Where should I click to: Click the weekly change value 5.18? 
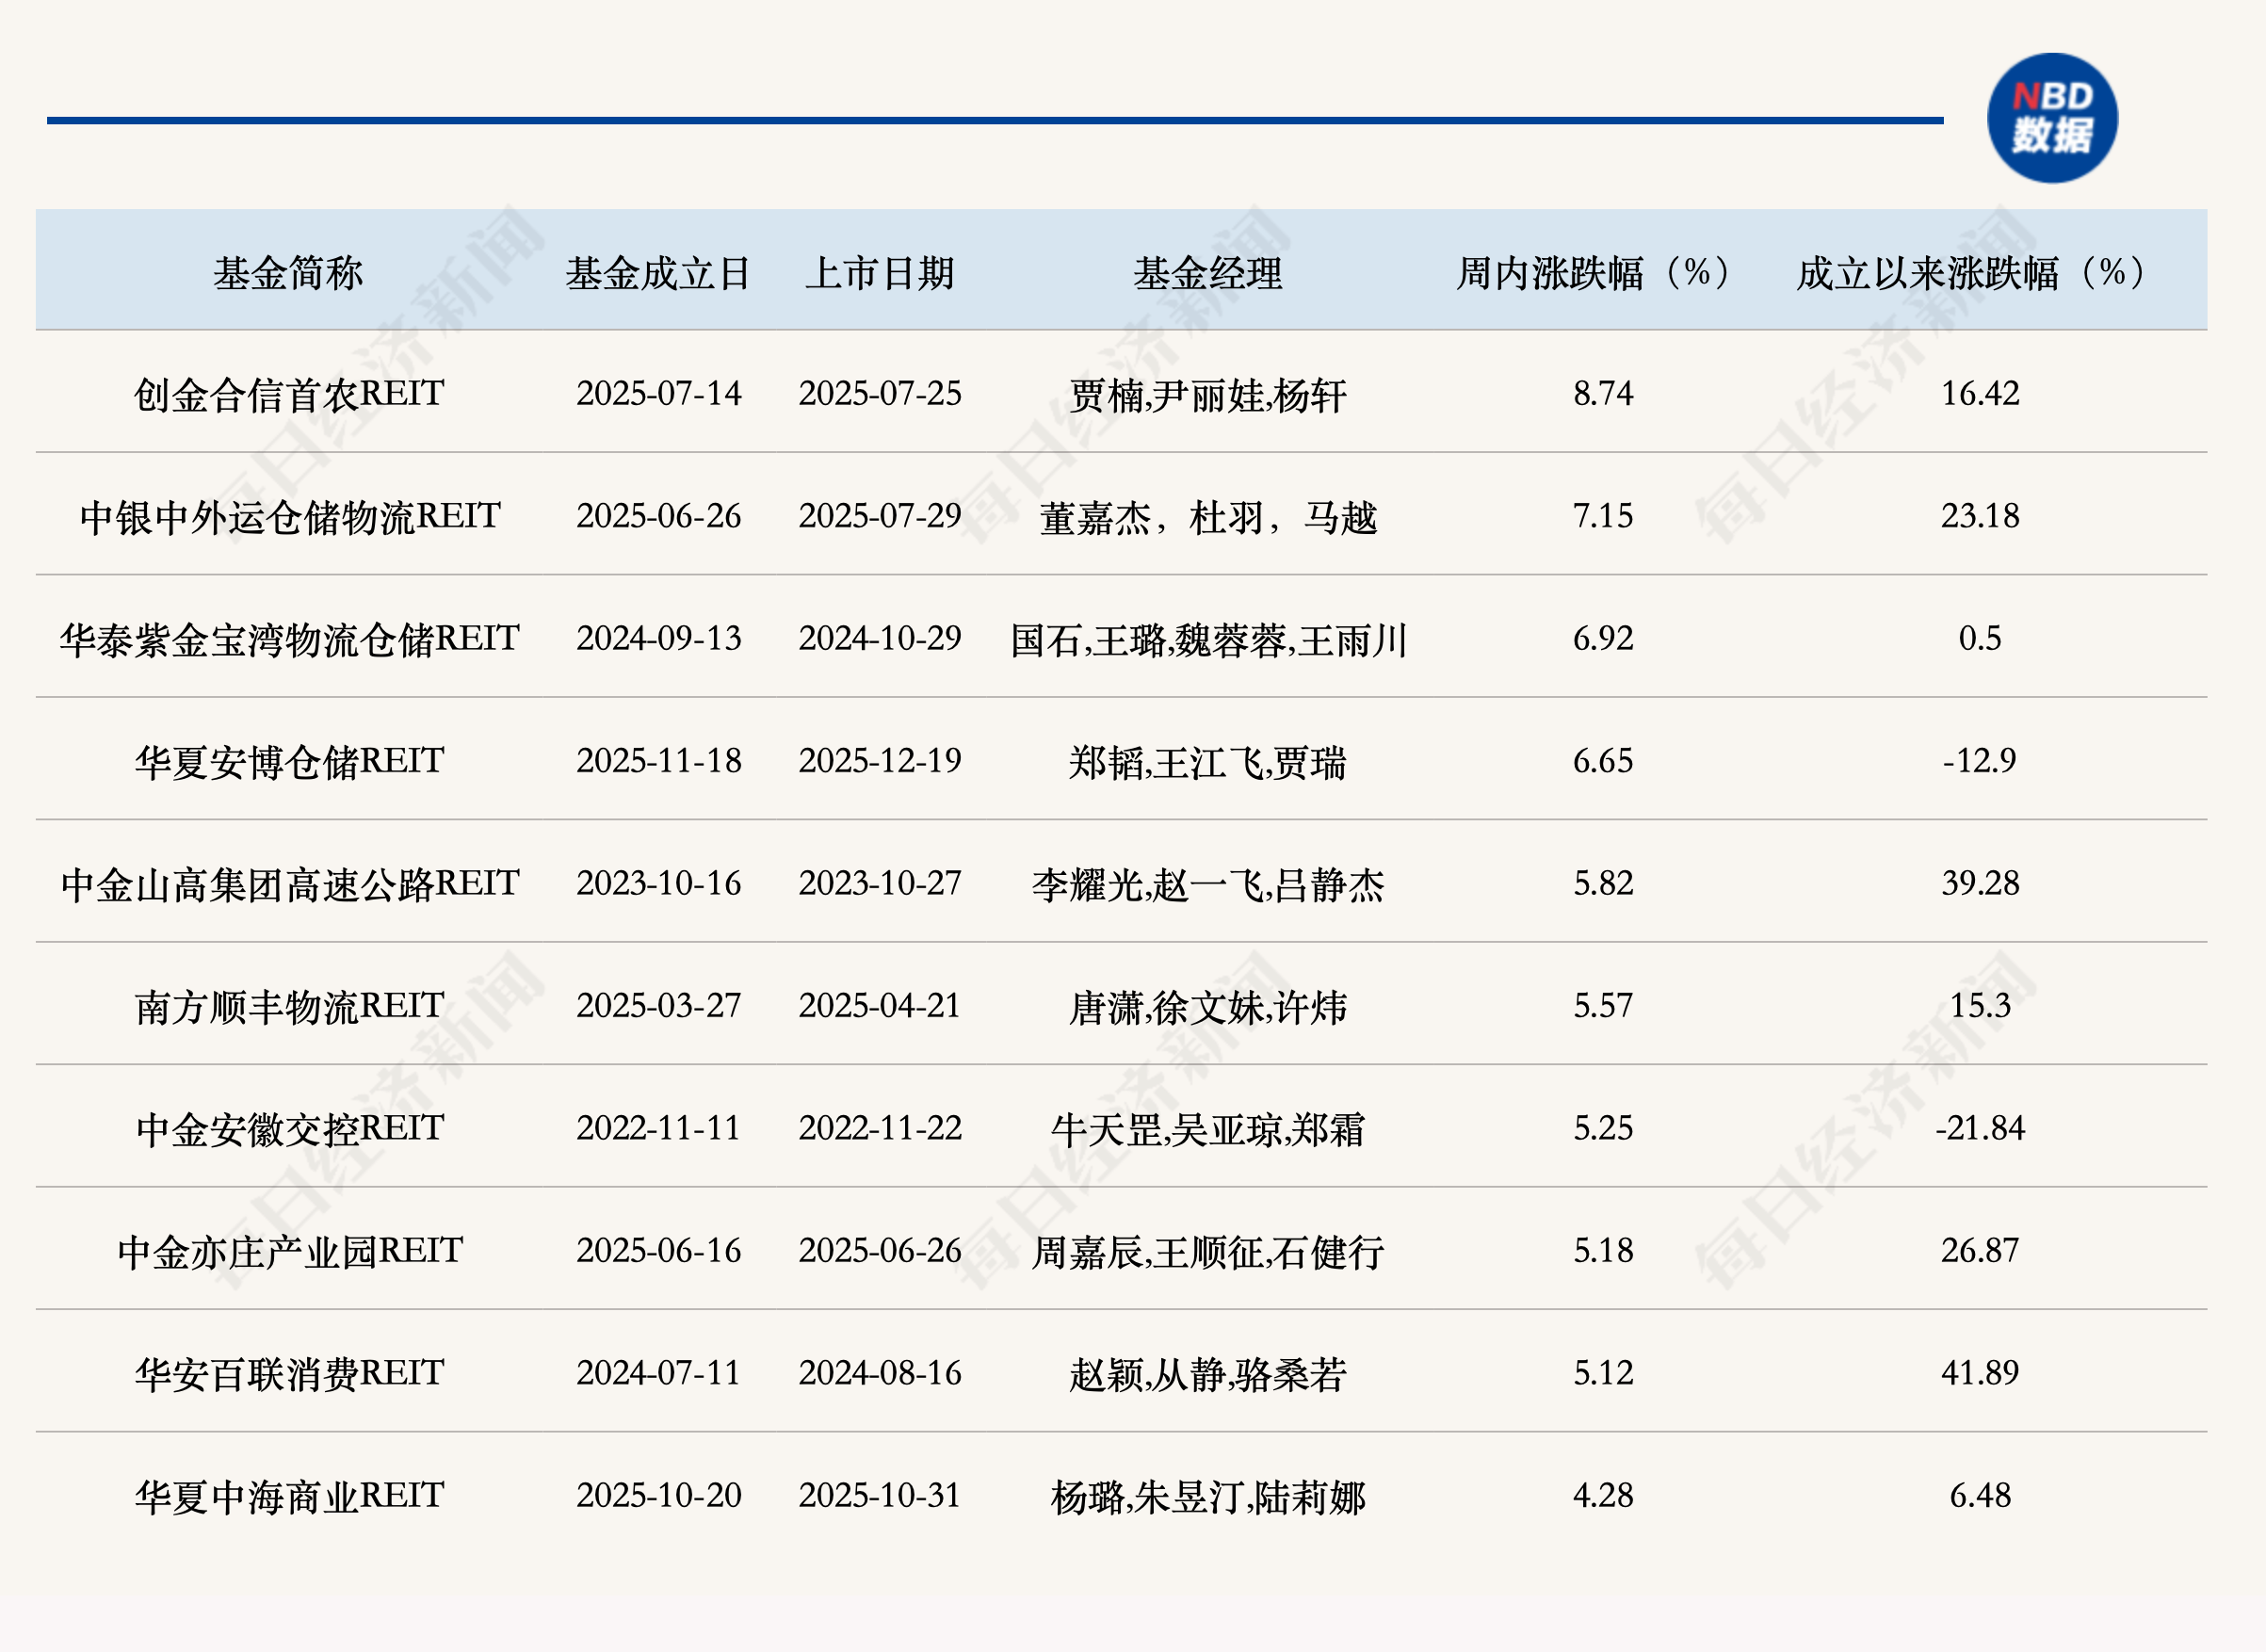tap(1603, 1251)
